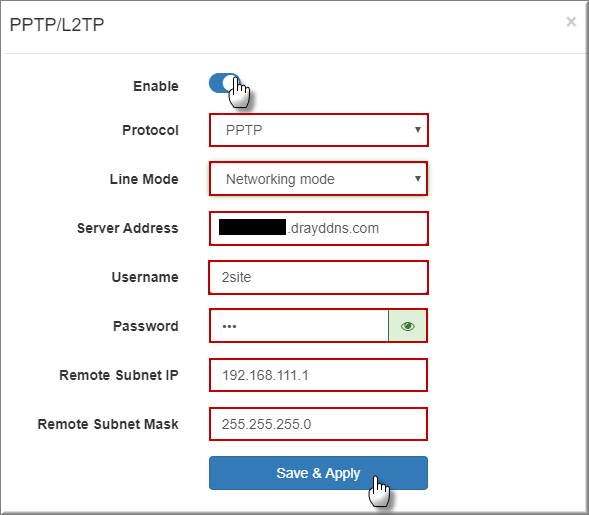
Task: Click into the Password dots field
Action: coord(299,326)
